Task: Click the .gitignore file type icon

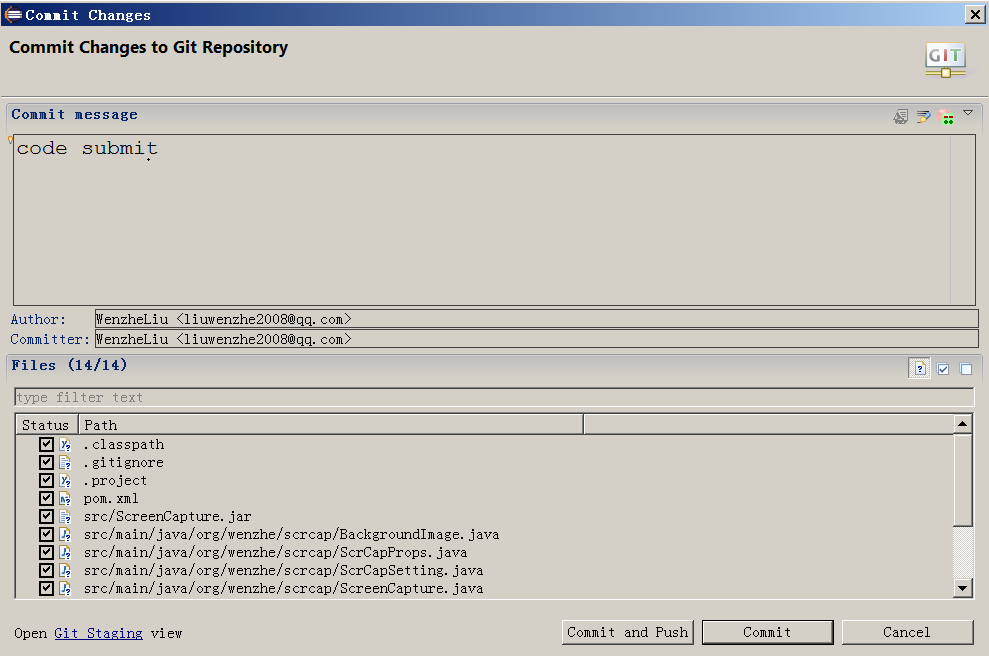Action: [x=65, y=463]
